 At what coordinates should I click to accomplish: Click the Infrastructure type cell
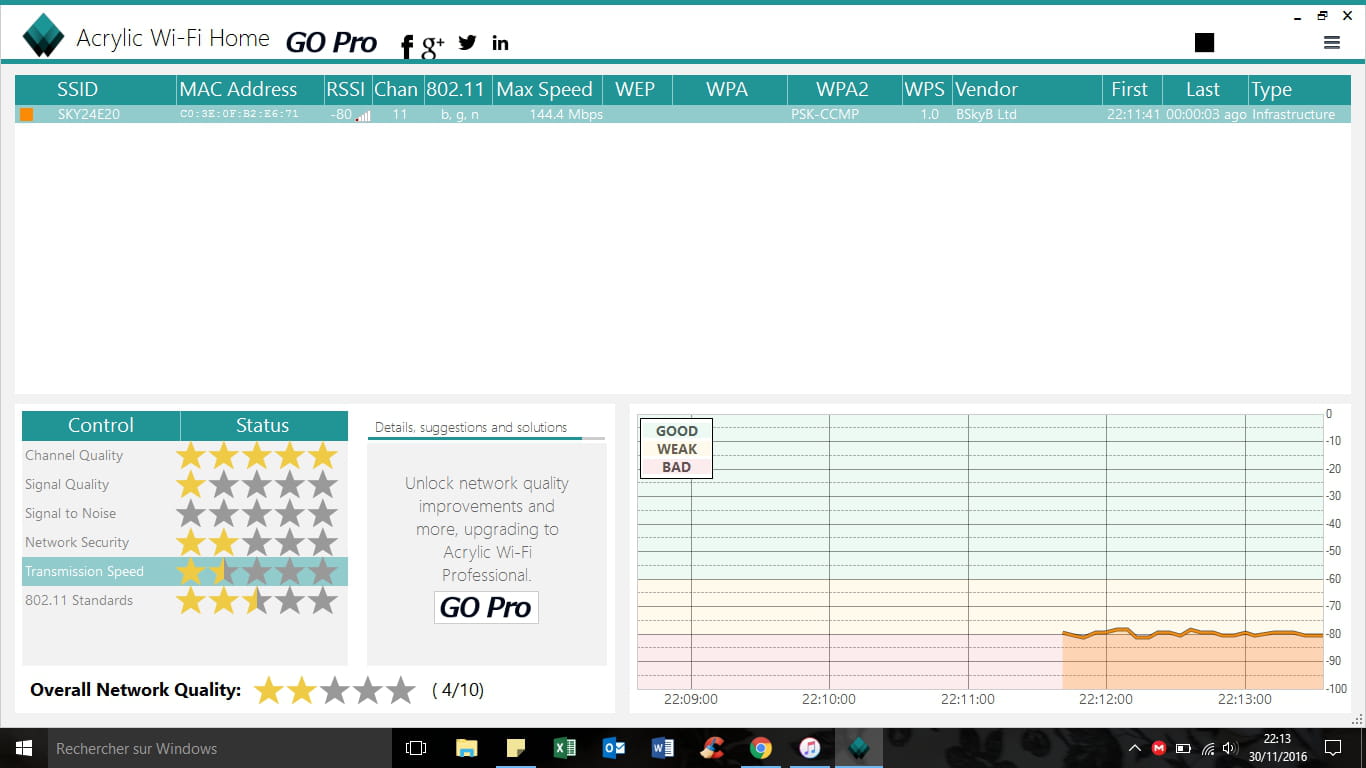pos(1293,114)
